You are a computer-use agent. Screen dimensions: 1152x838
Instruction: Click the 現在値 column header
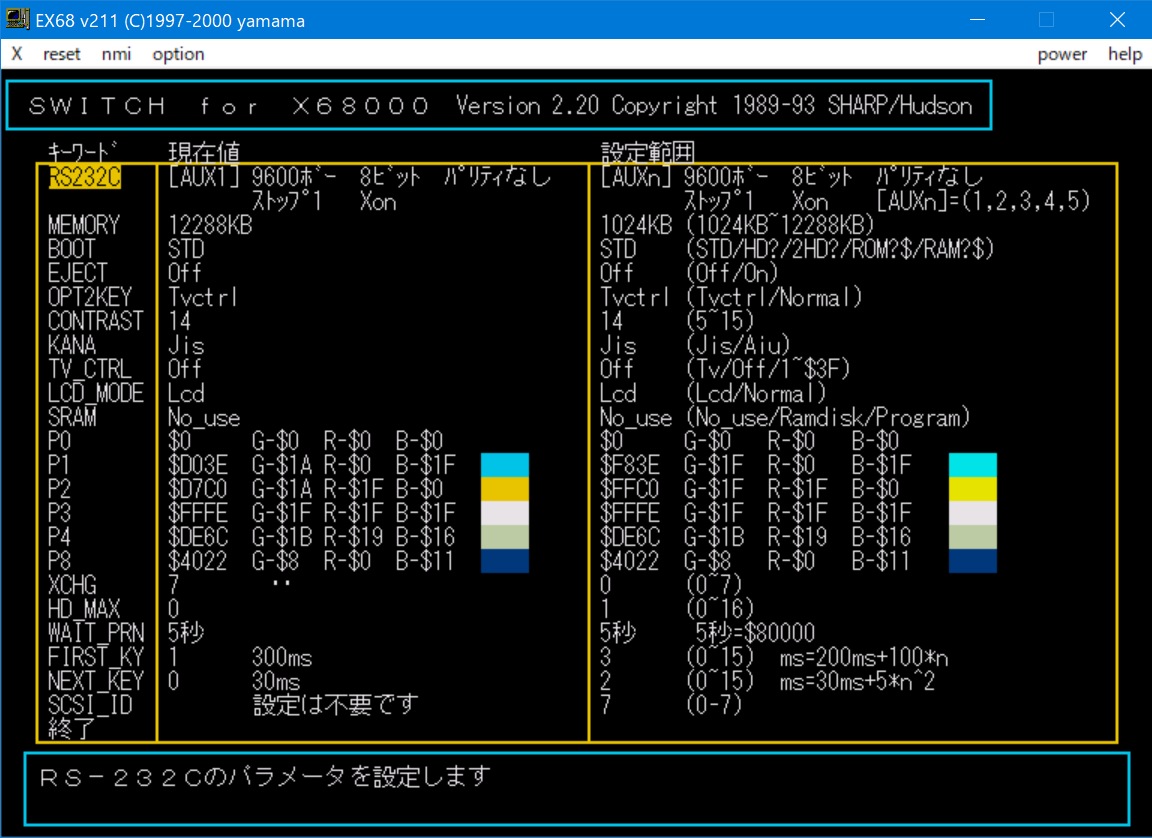[x=204, y=152]
